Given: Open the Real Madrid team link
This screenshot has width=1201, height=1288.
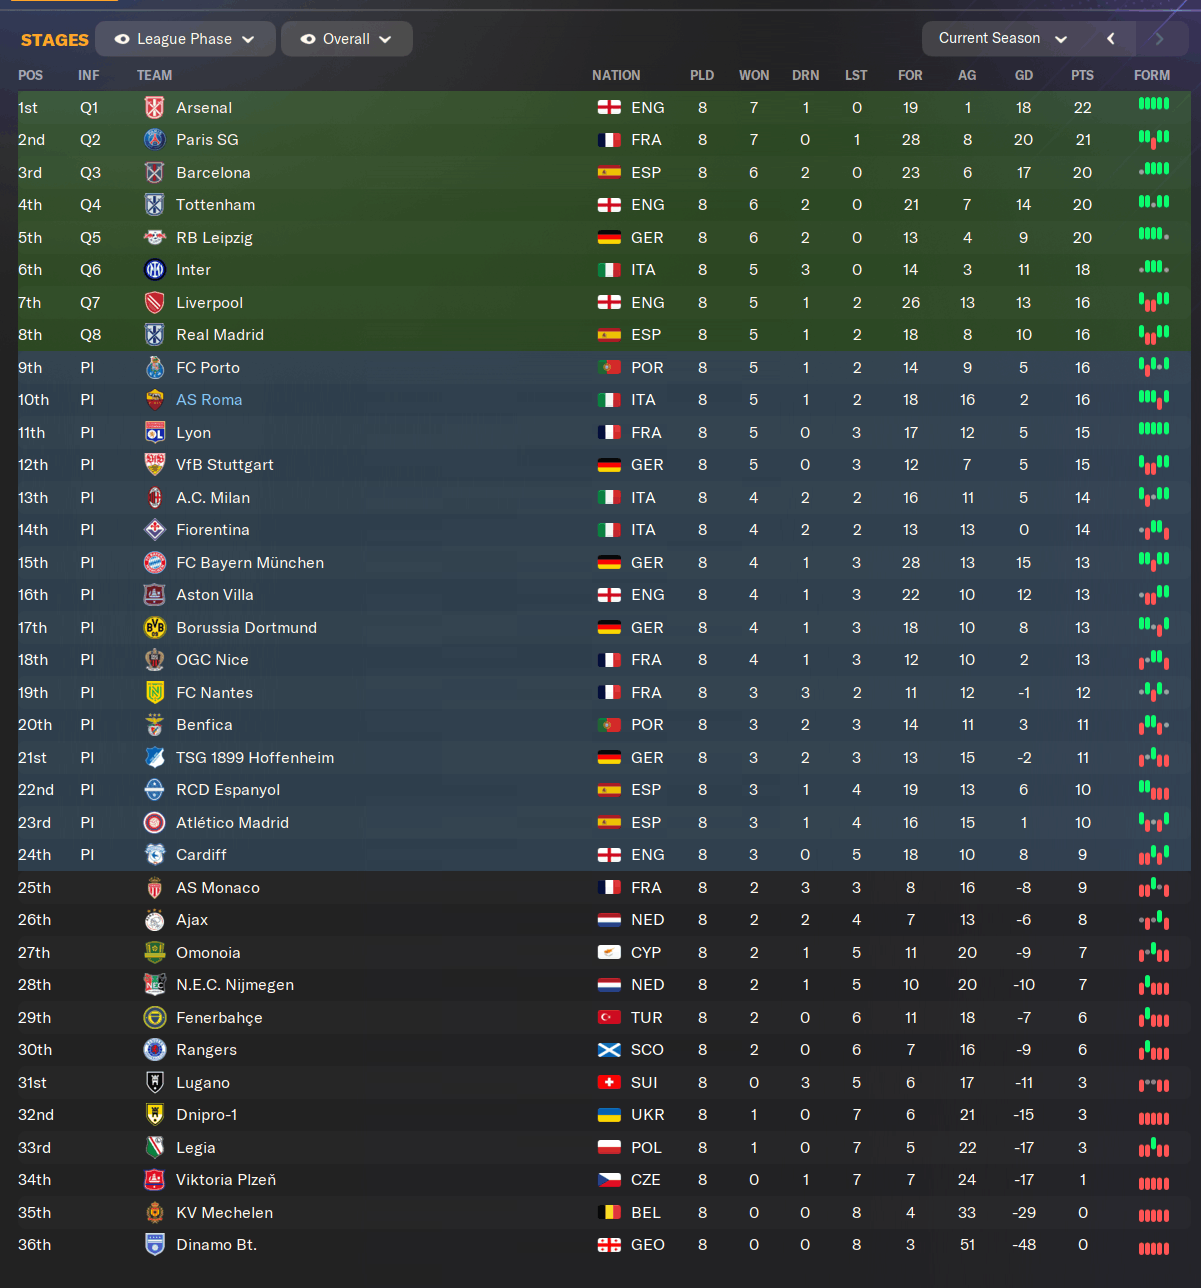Looking at the screenshot, I should coord(220,335).
